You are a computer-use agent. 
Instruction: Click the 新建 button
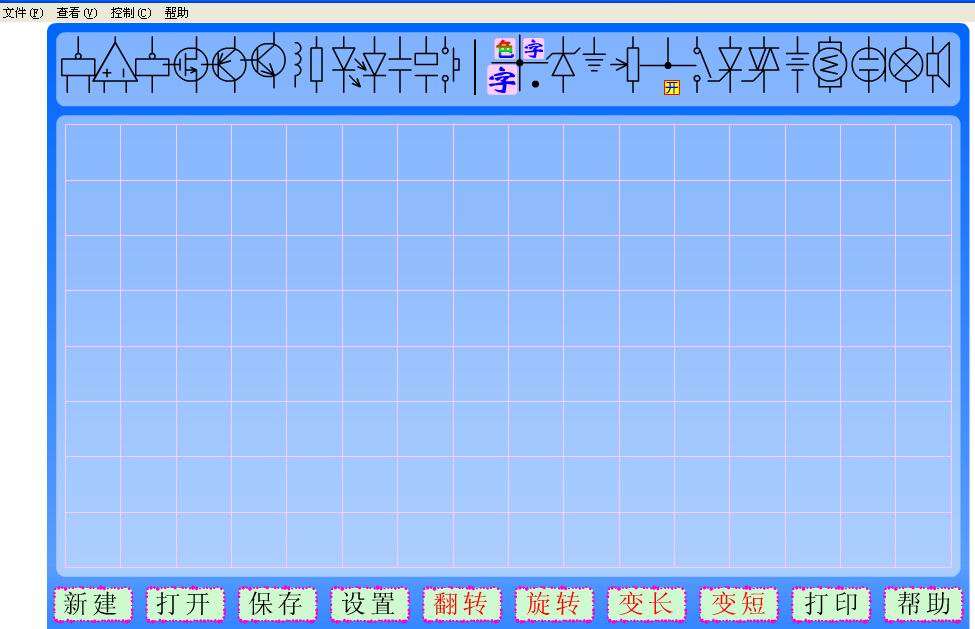92,604
